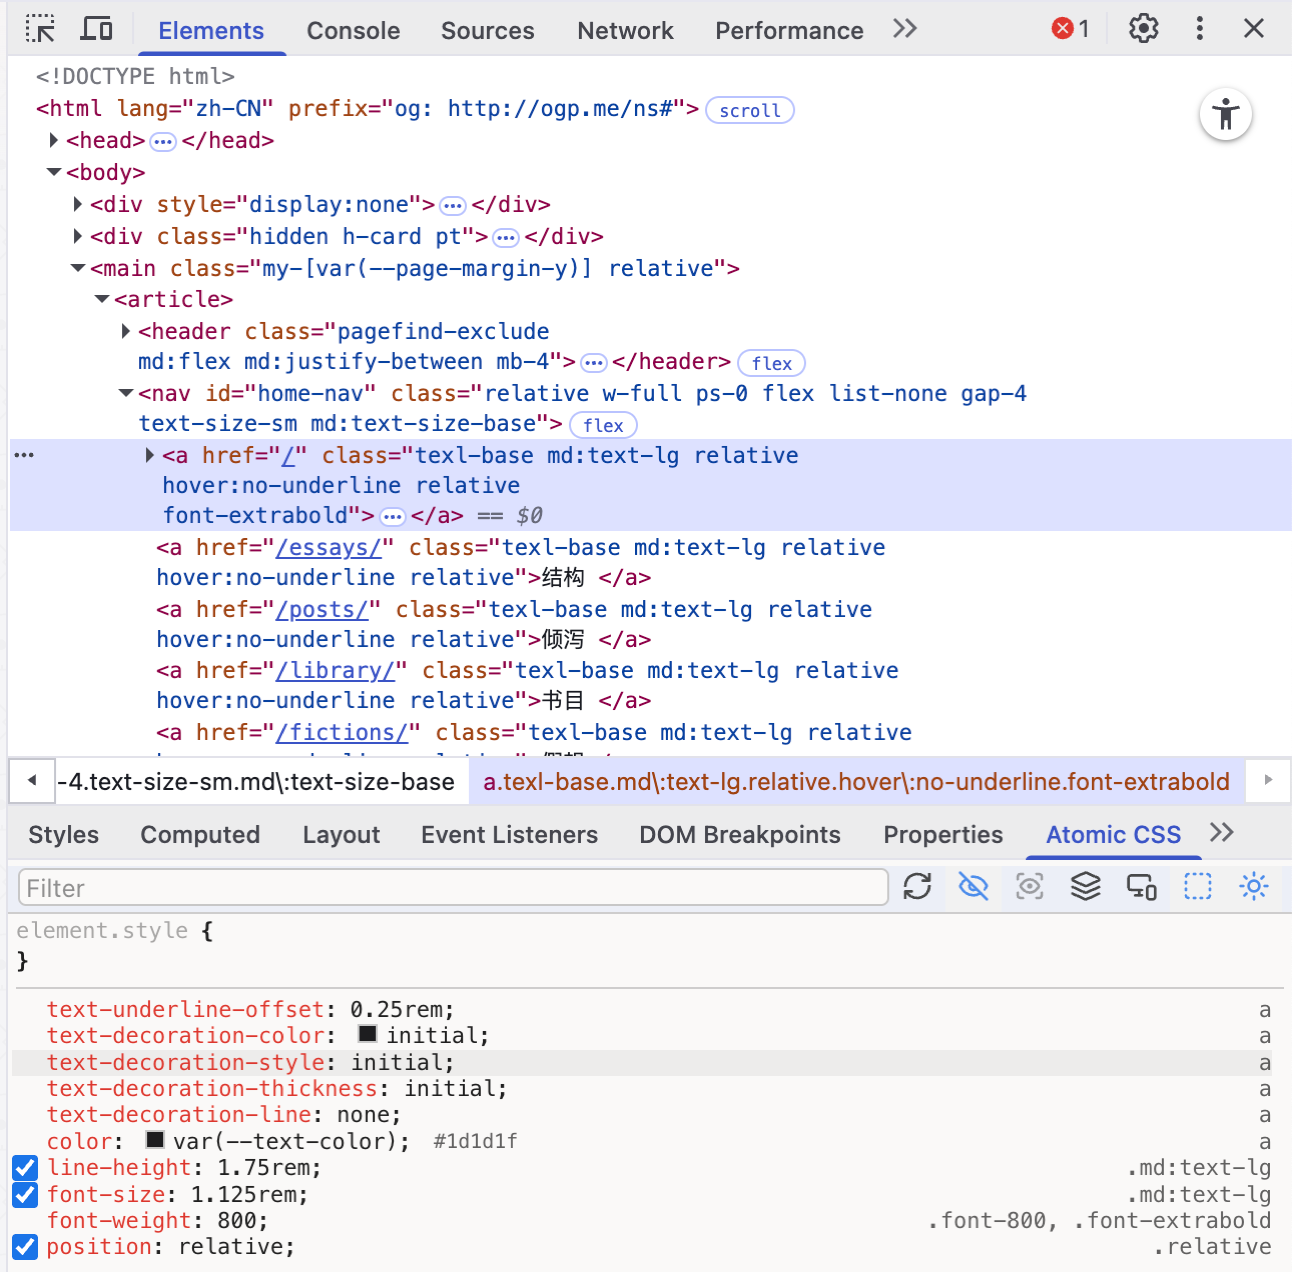The height and width of the screenshot is (1272, 1292).
Task: Uncheck the font-size property checkbox
Action: click(x=25, y=1195)
